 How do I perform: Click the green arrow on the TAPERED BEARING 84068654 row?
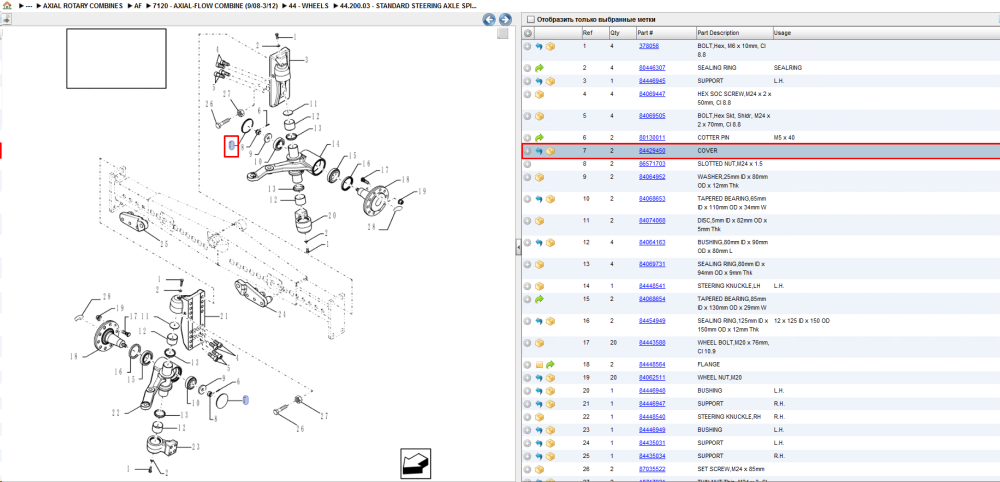point(539,299)
